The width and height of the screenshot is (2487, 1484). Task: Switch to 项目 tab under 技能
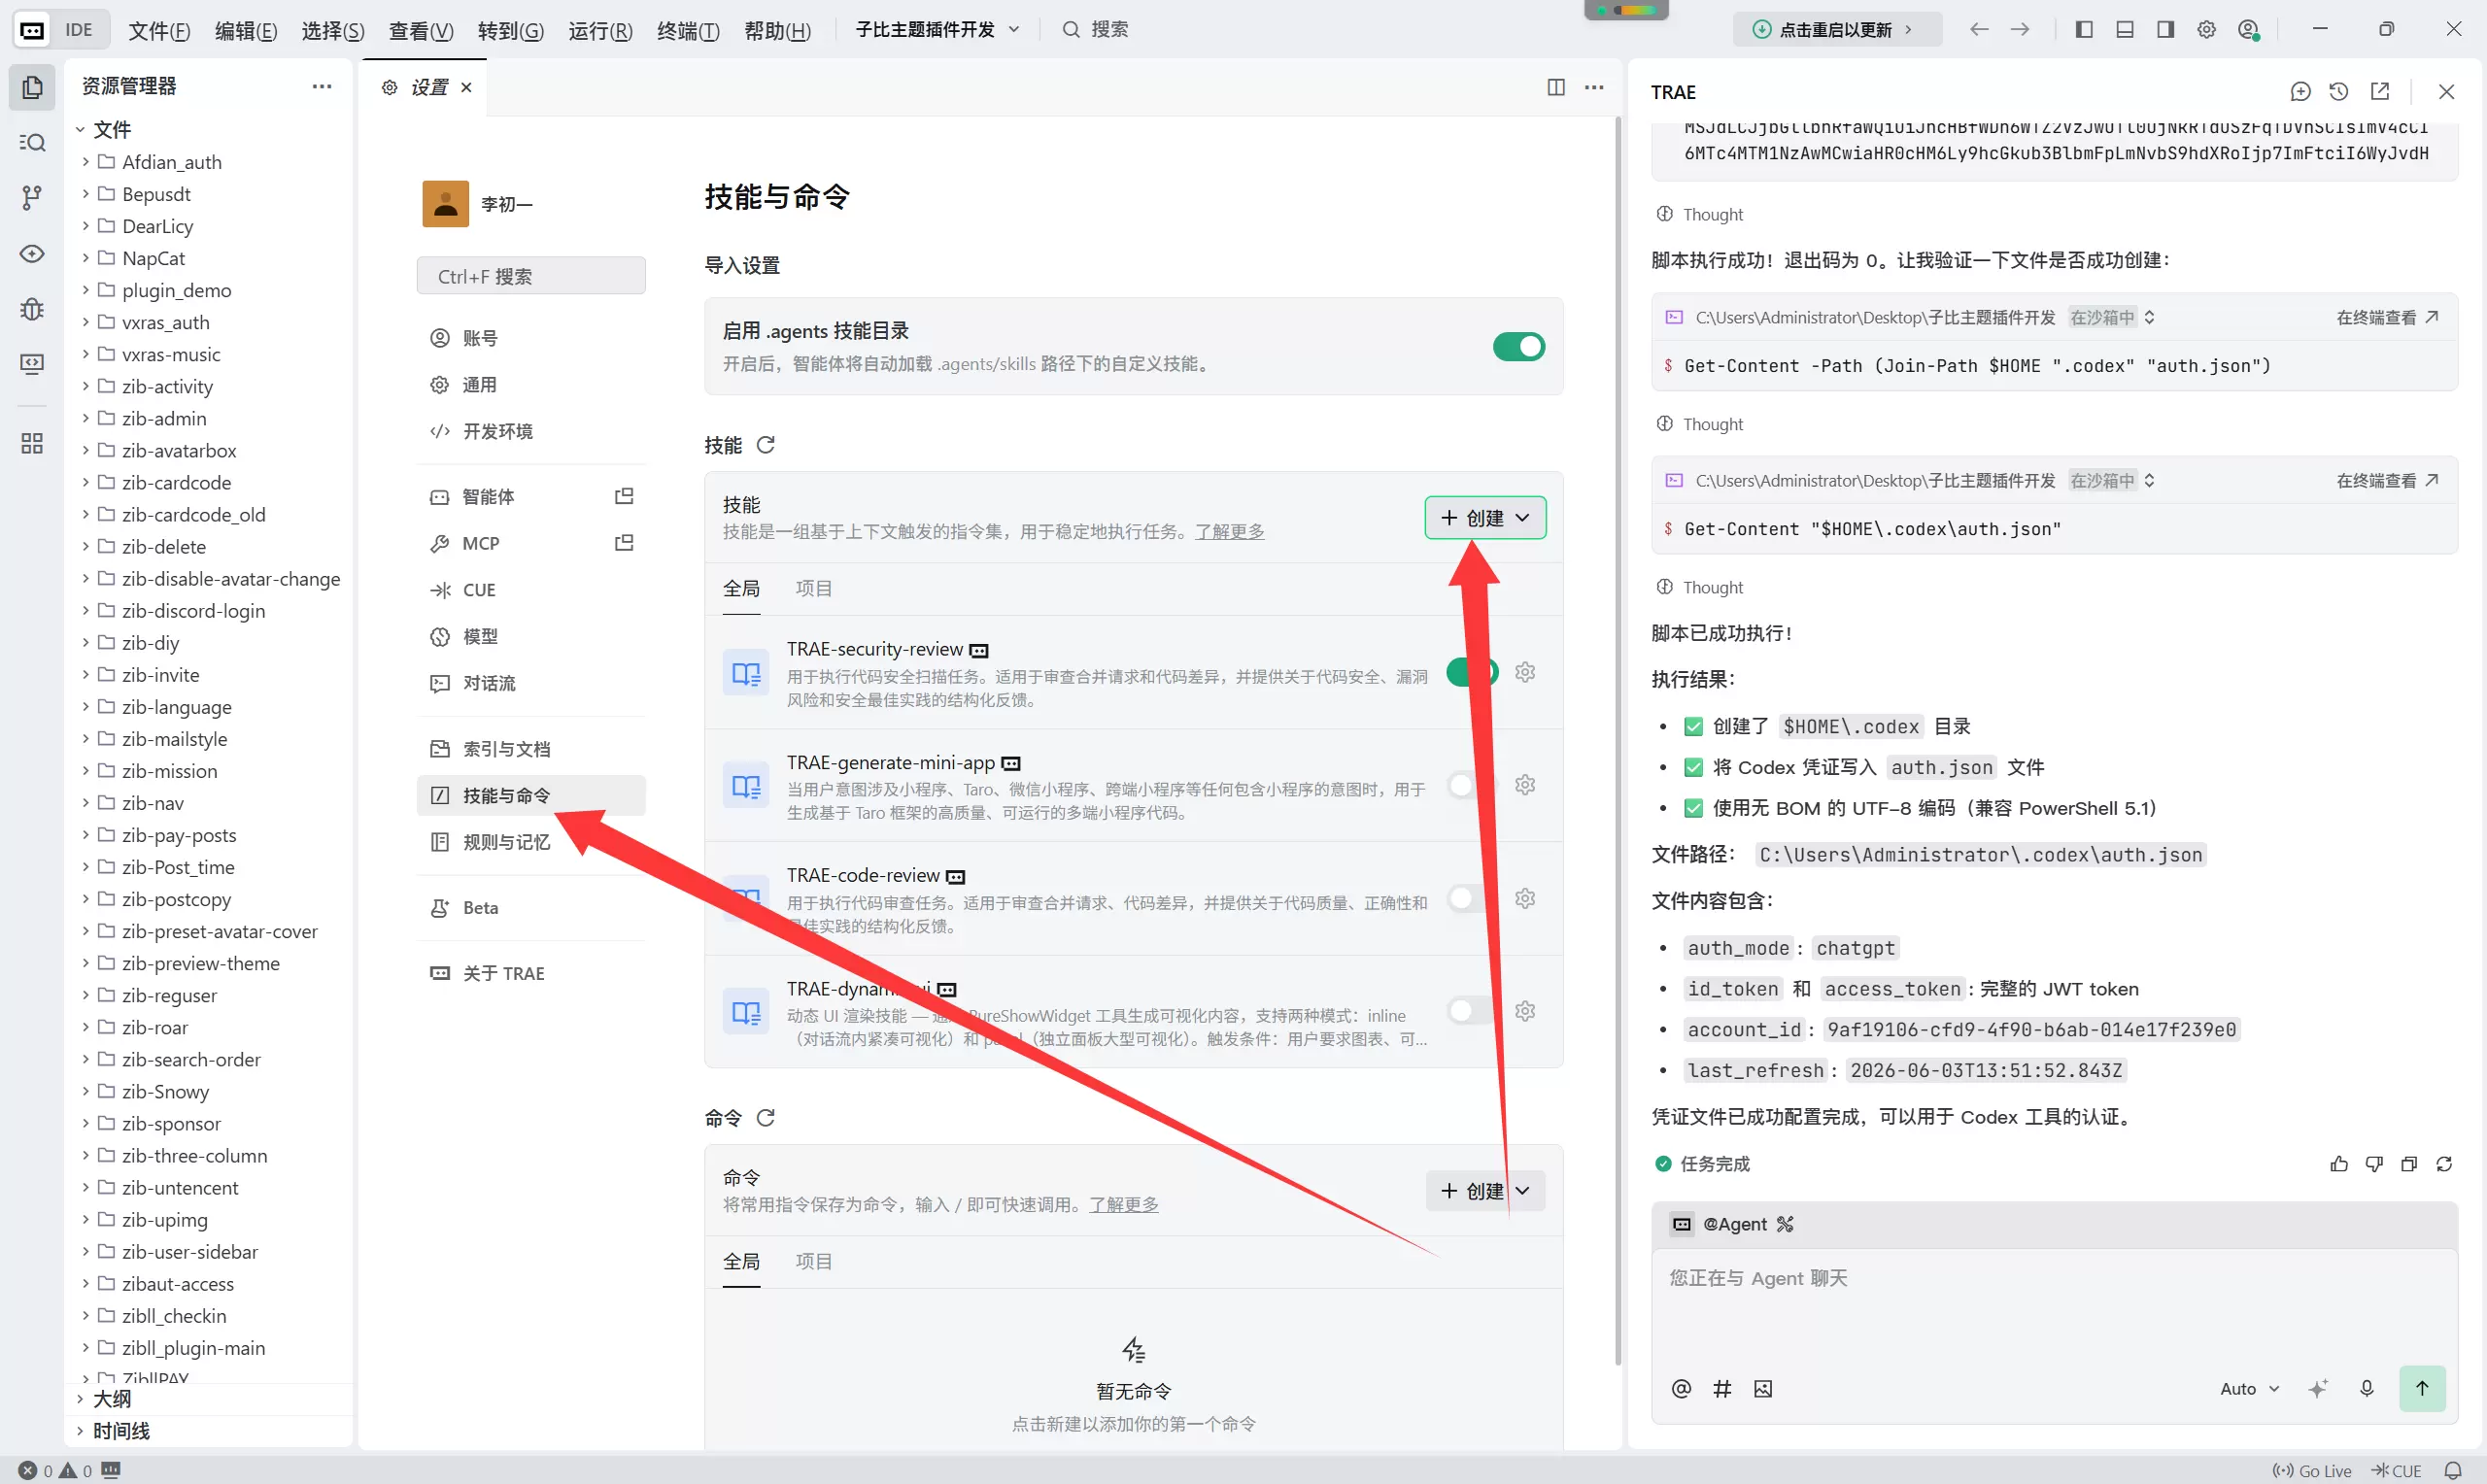point(814,588)
